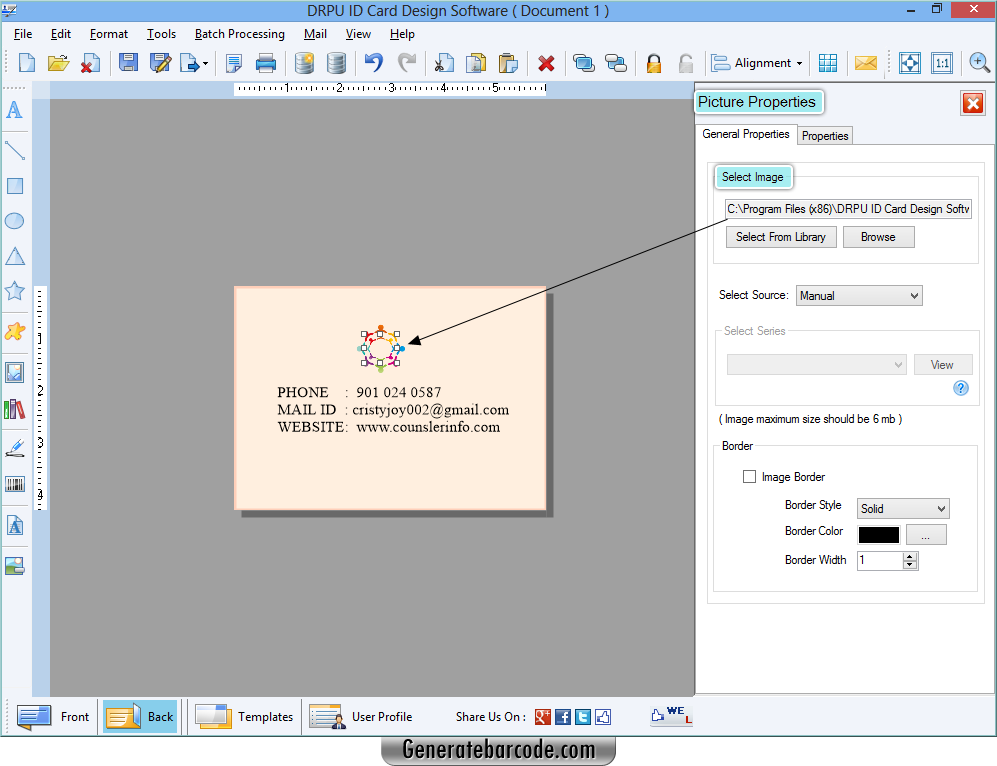This screenshot has width=997, height=766.
Task: Select the Star shape tool
Action: tap(14, 291)
